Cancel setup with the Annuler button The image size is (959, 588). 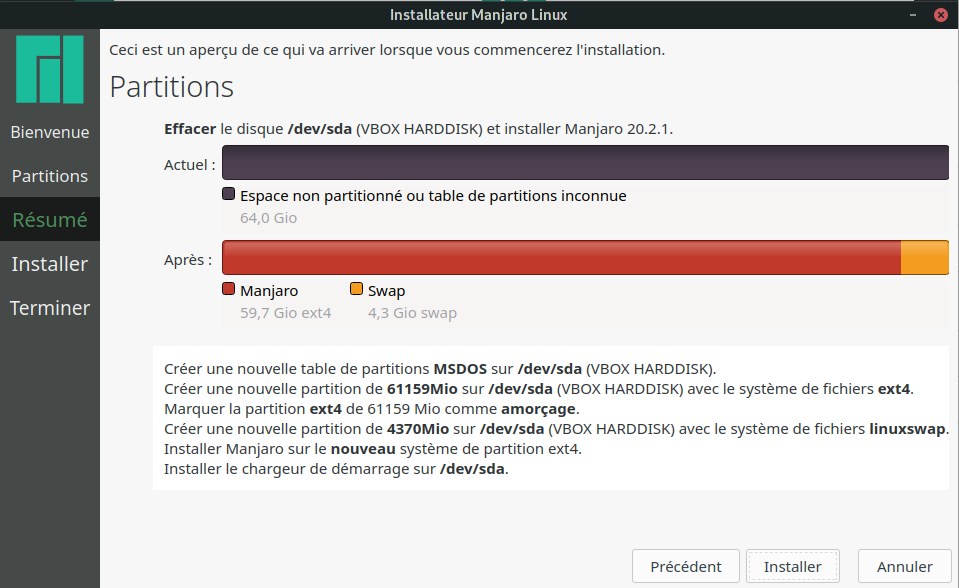click(x=905, y=567)
